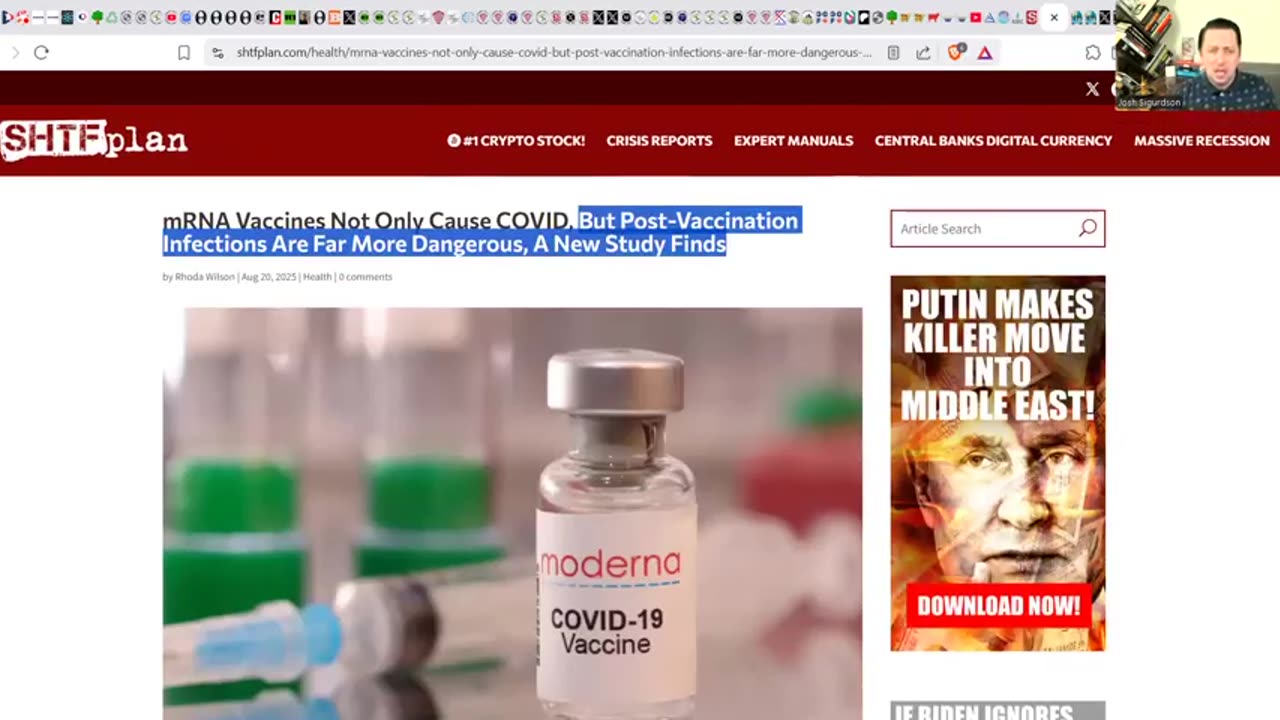Open the Health category link

[317, 277]
